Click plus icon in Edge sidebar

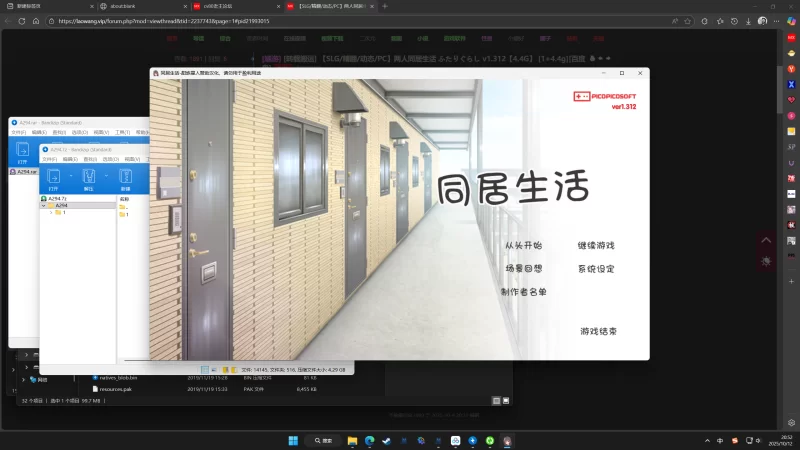click(791, 281)
